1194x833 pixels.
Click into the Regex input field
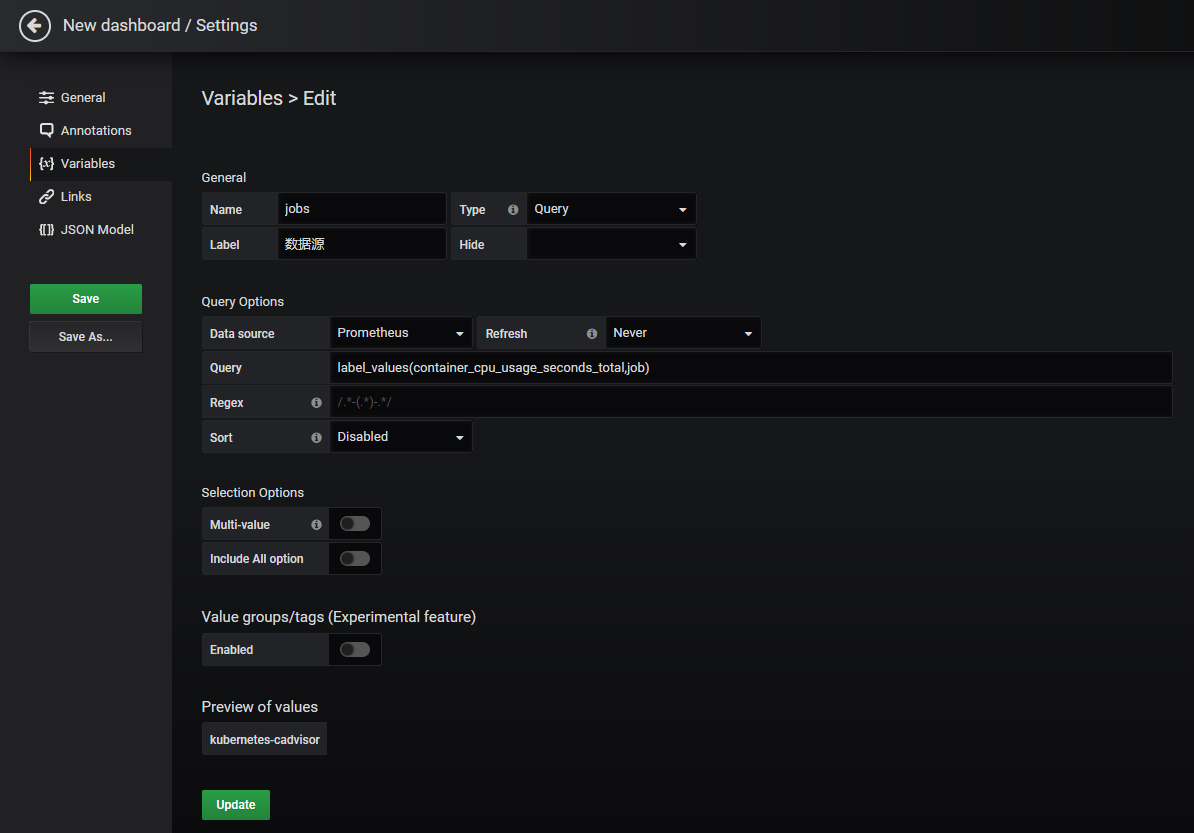coord(750,403)
